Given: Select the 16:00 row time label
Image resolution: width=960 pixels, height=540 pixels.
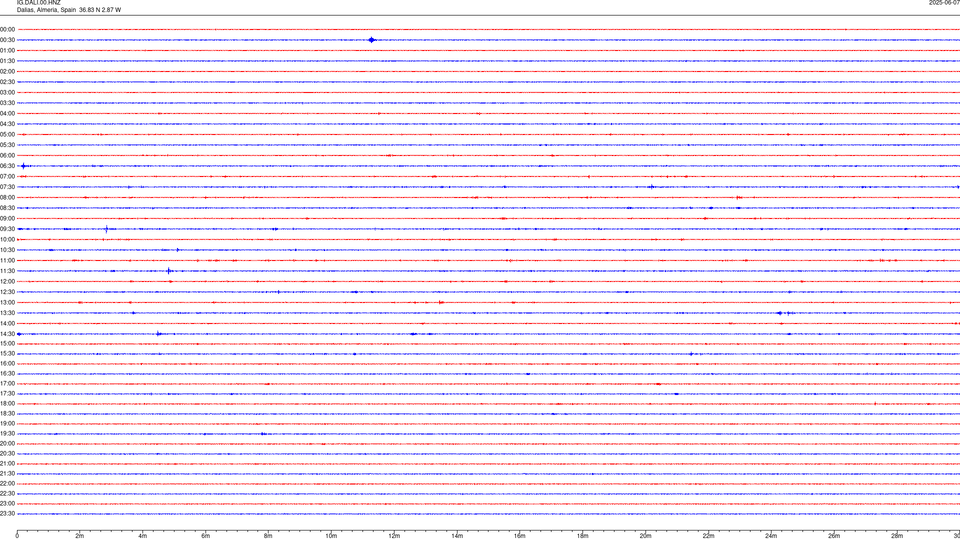Looking at the screenshot, I should click(x=7, y=364).
